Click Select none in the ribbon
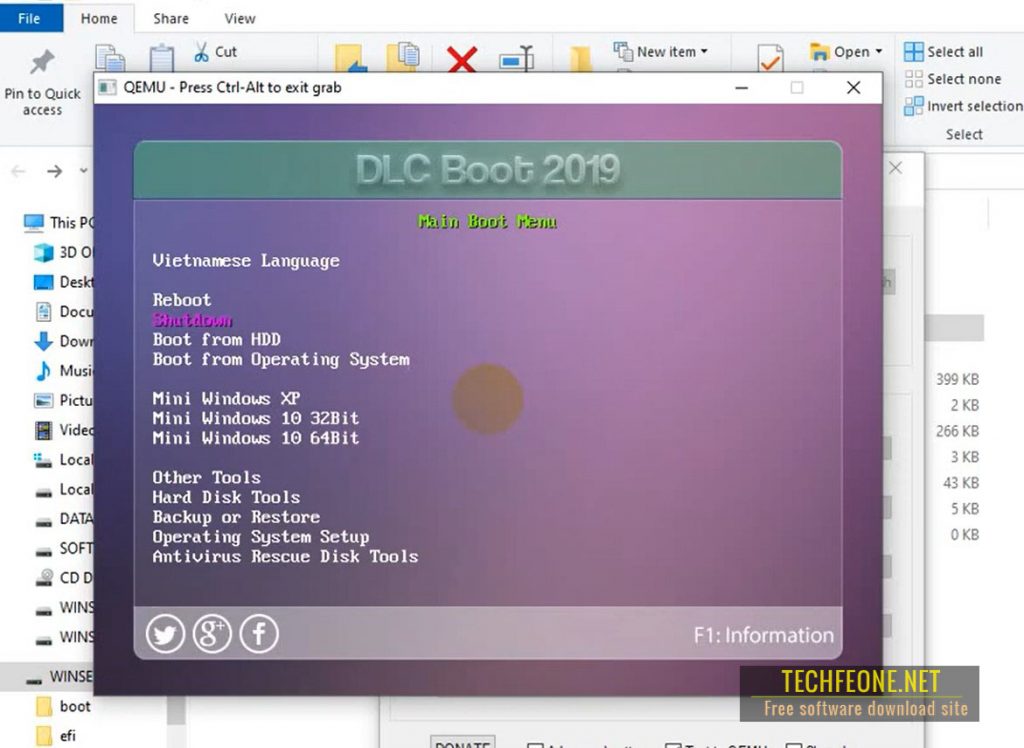 coord(953,79)
